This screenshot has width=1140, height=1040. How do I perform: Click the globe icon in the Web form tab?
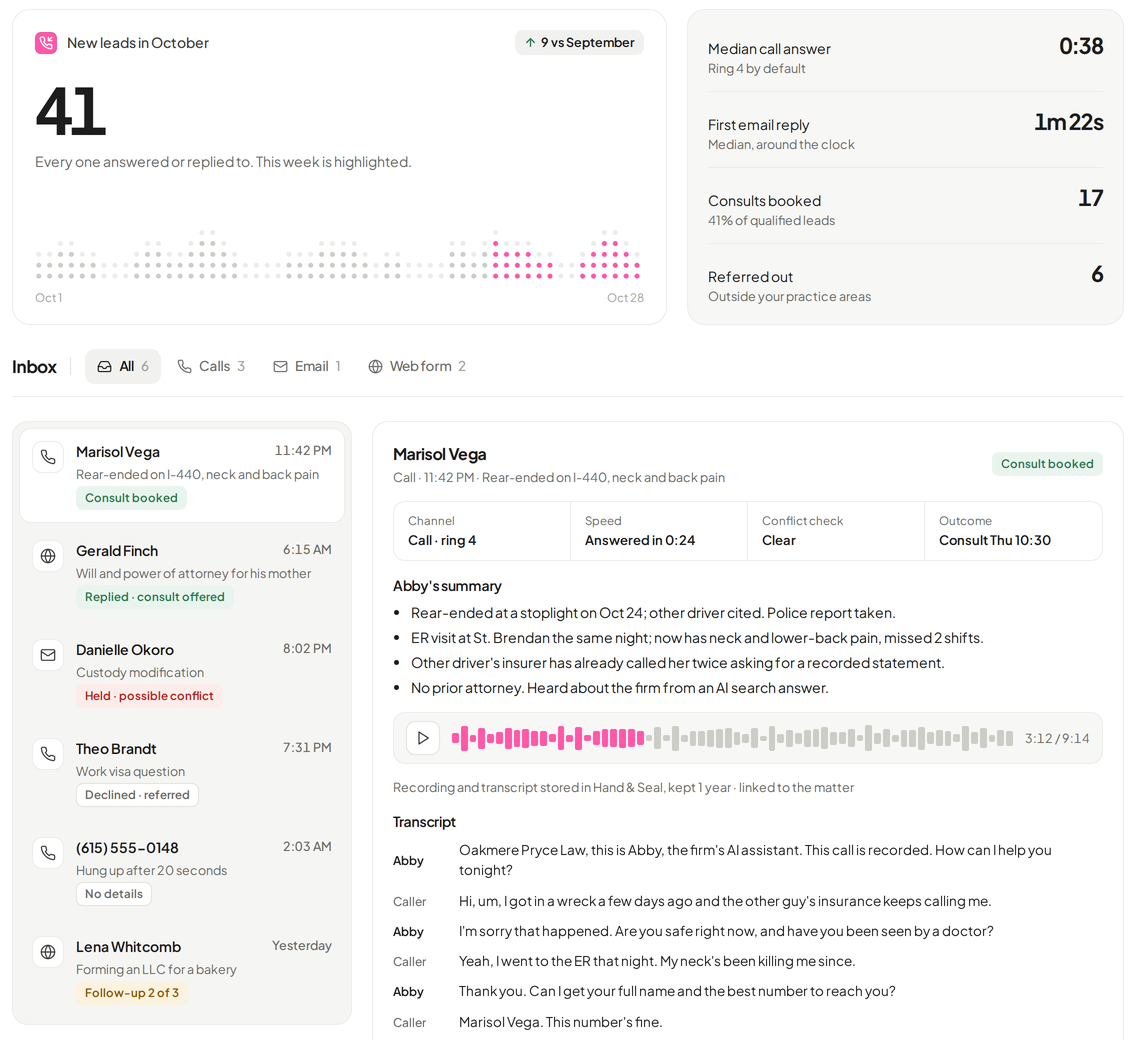(375, 367)
